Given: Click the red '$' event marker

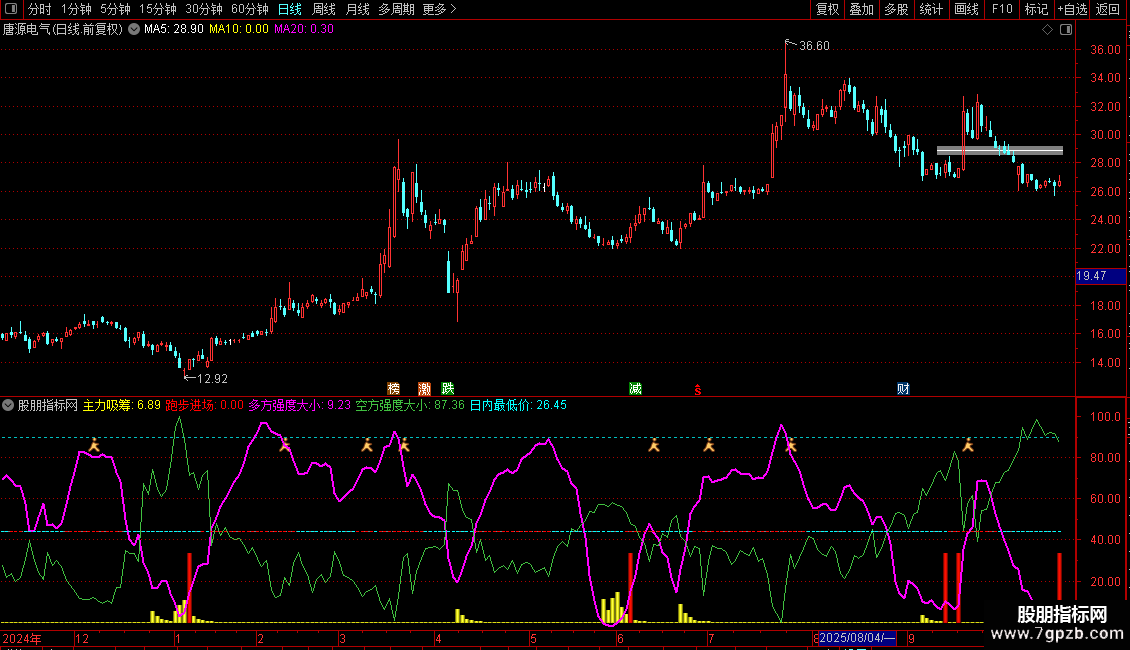Looking at the screenshot, I should coord(697,389).
